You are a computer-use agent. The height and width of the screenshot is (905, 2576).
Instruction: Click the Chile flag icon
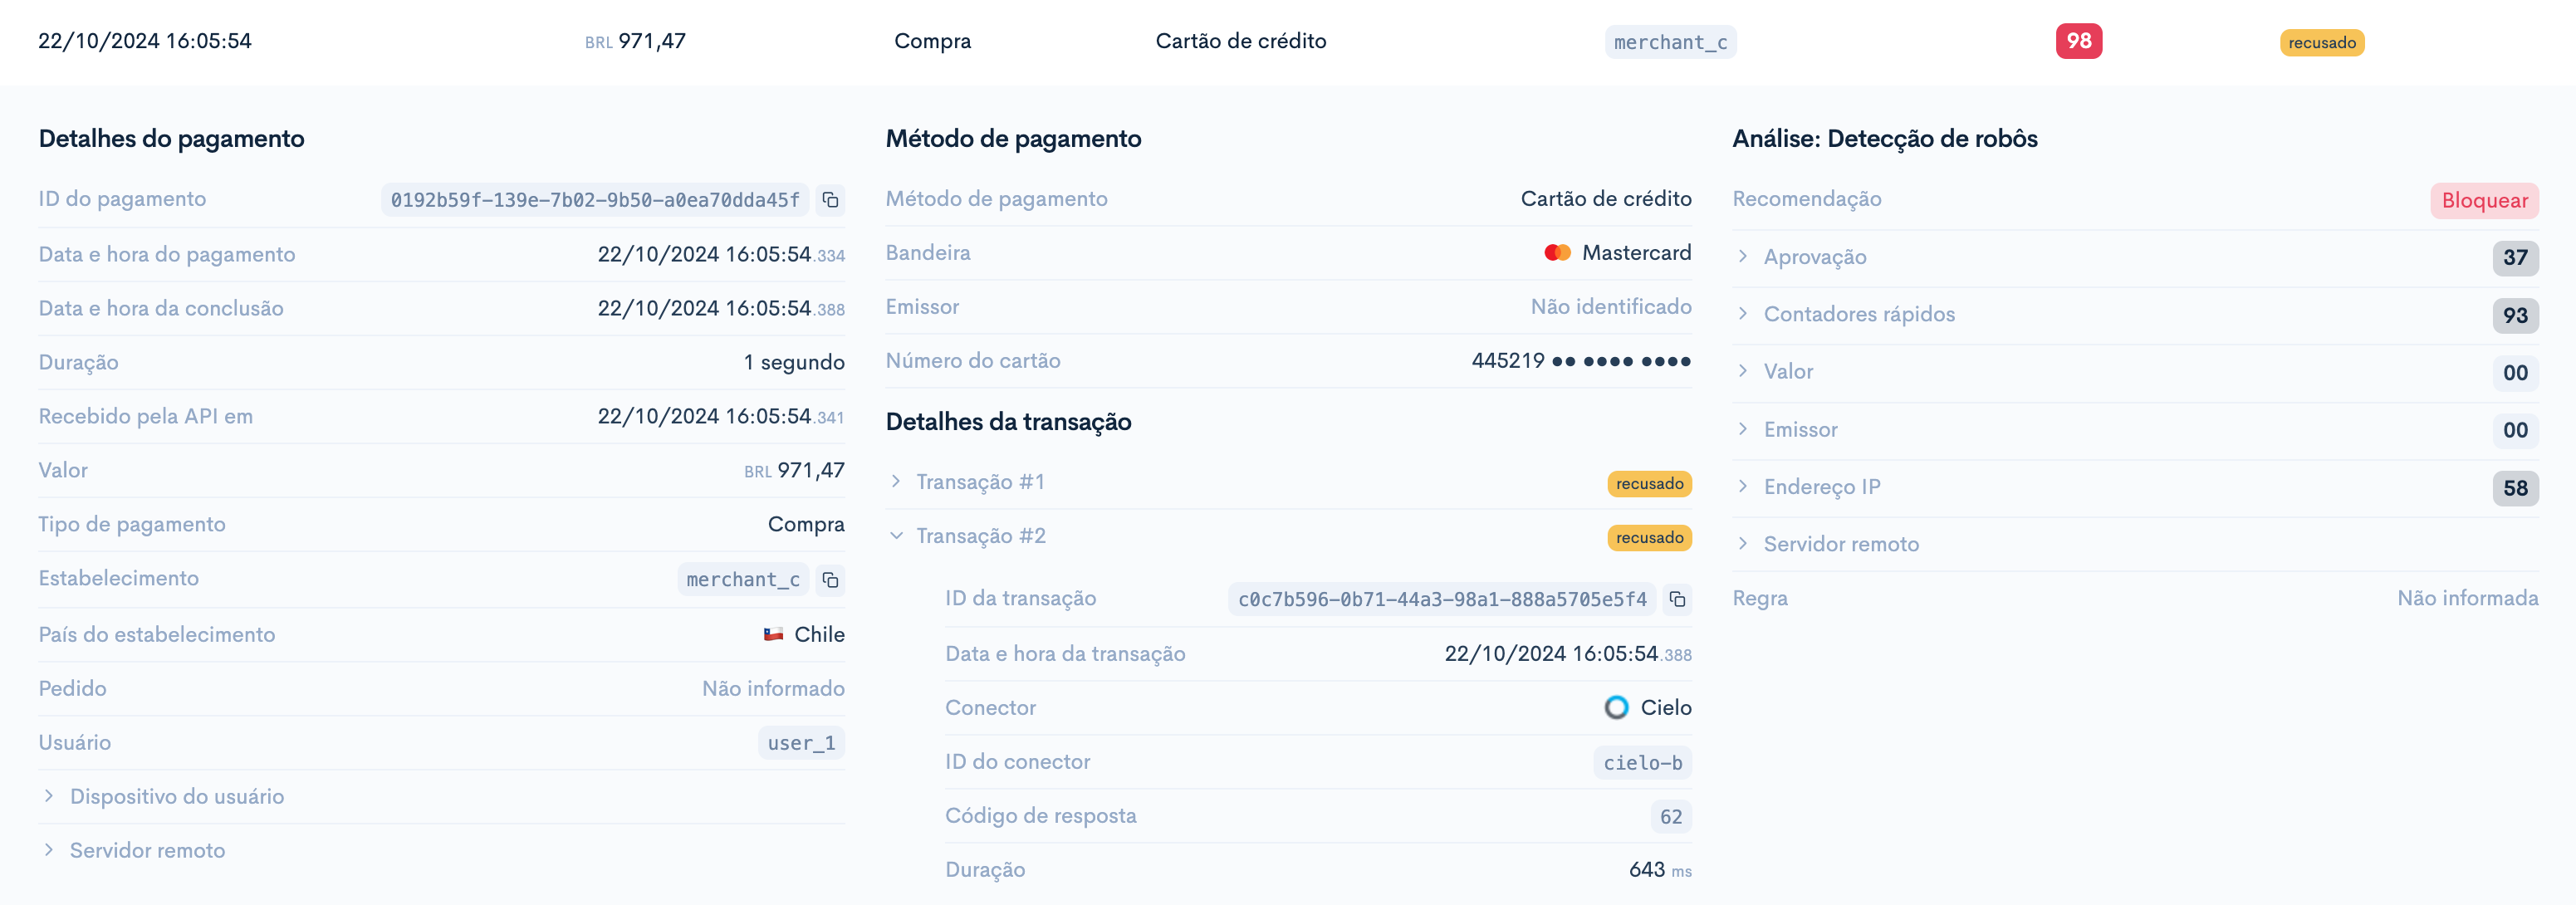point(771,634)
